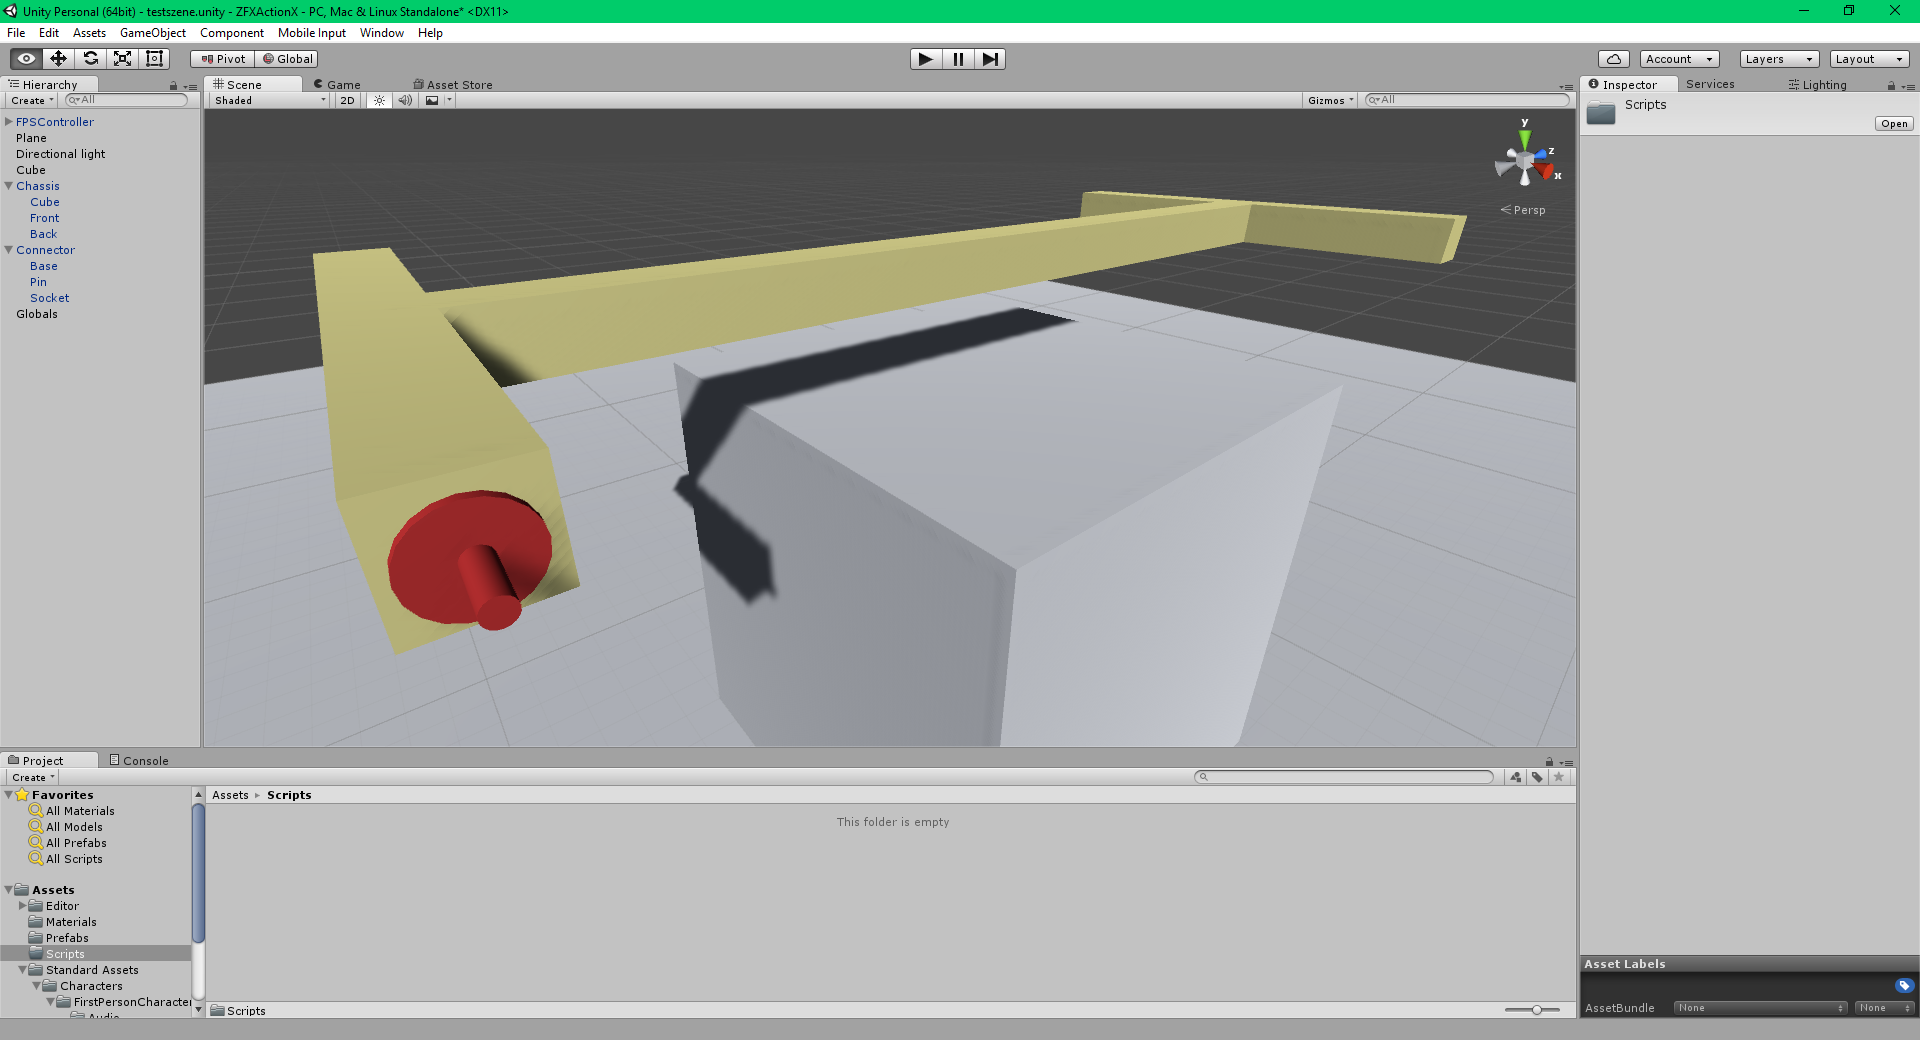
Task: Toggle scene audio speaker icon
Action: pos(405,100)
